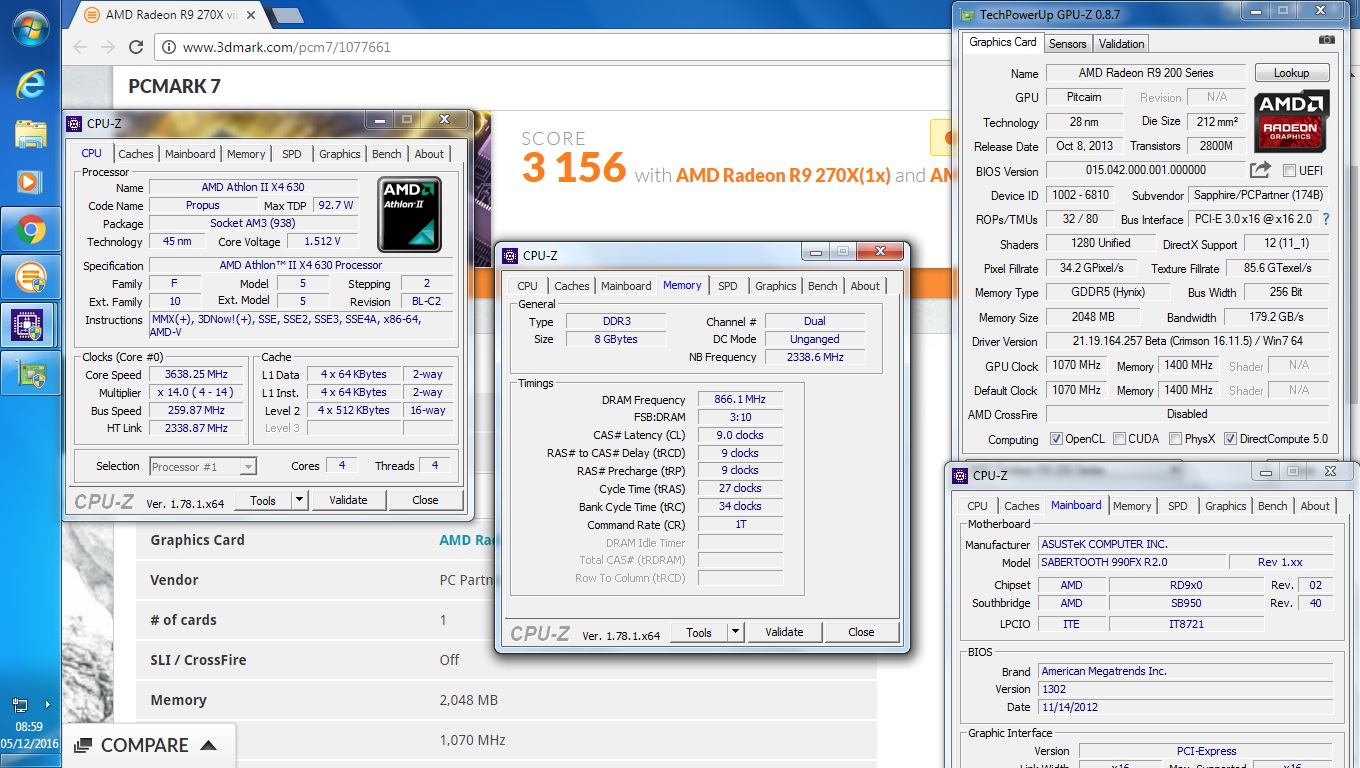Click the Sapphire/PCPartner (174B) subvendor field
Screen dimensions: 1360x768
pyautogui.click(x=1258, y=195)
